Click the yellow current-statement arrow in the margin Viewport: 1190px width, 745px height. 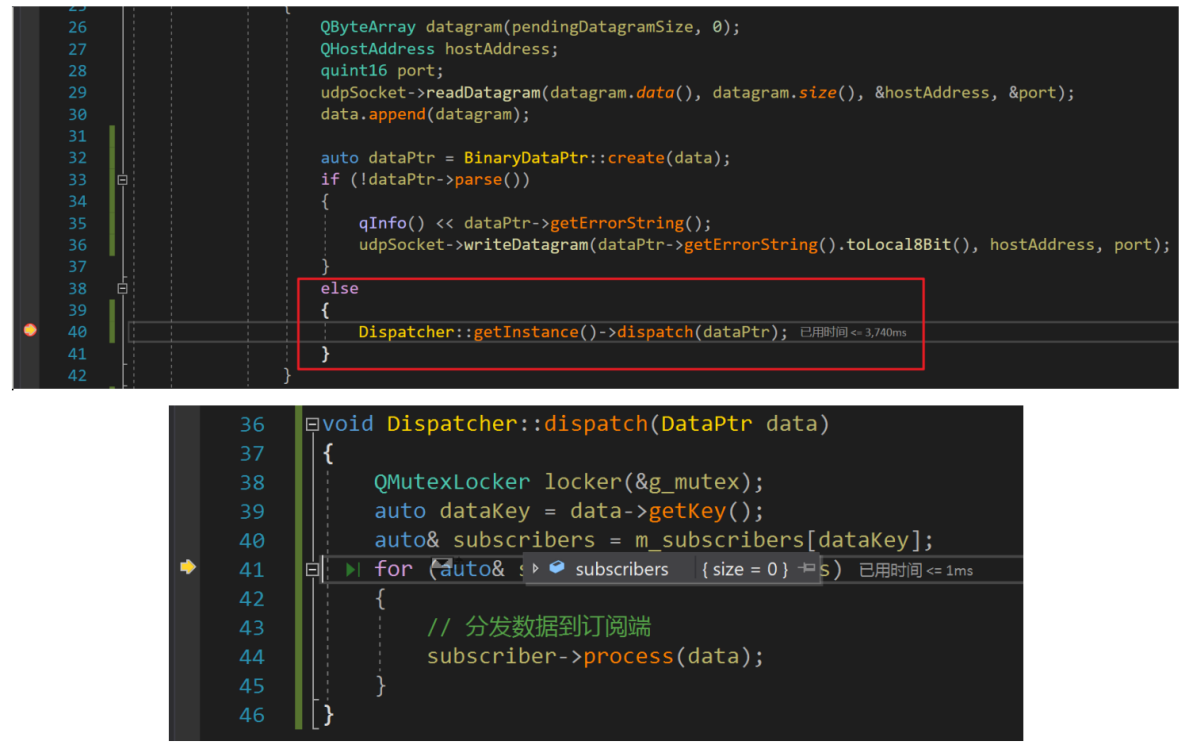click(187, 567)
